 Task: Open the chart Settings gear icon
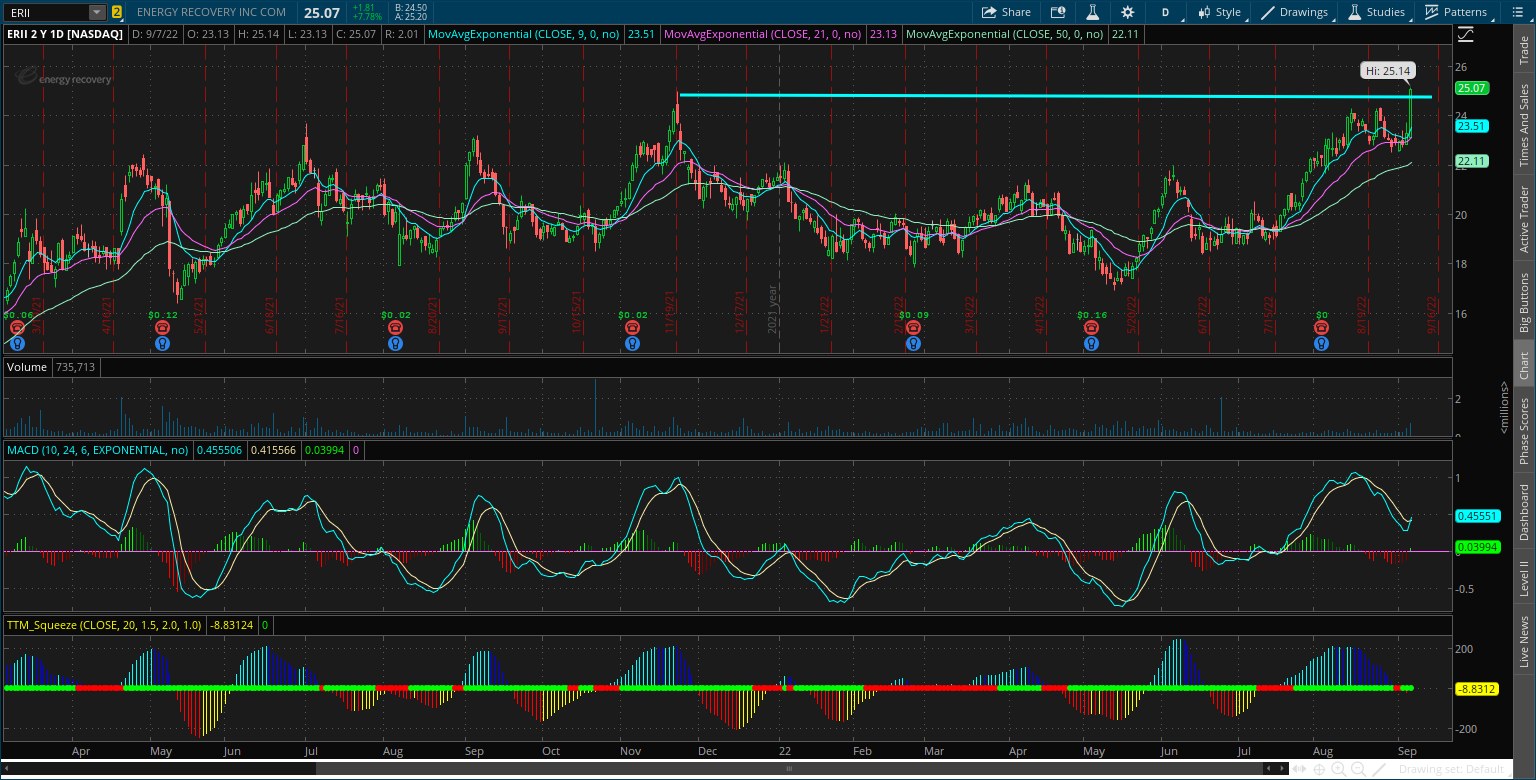pyautogui.click(x=1128, y=12)
